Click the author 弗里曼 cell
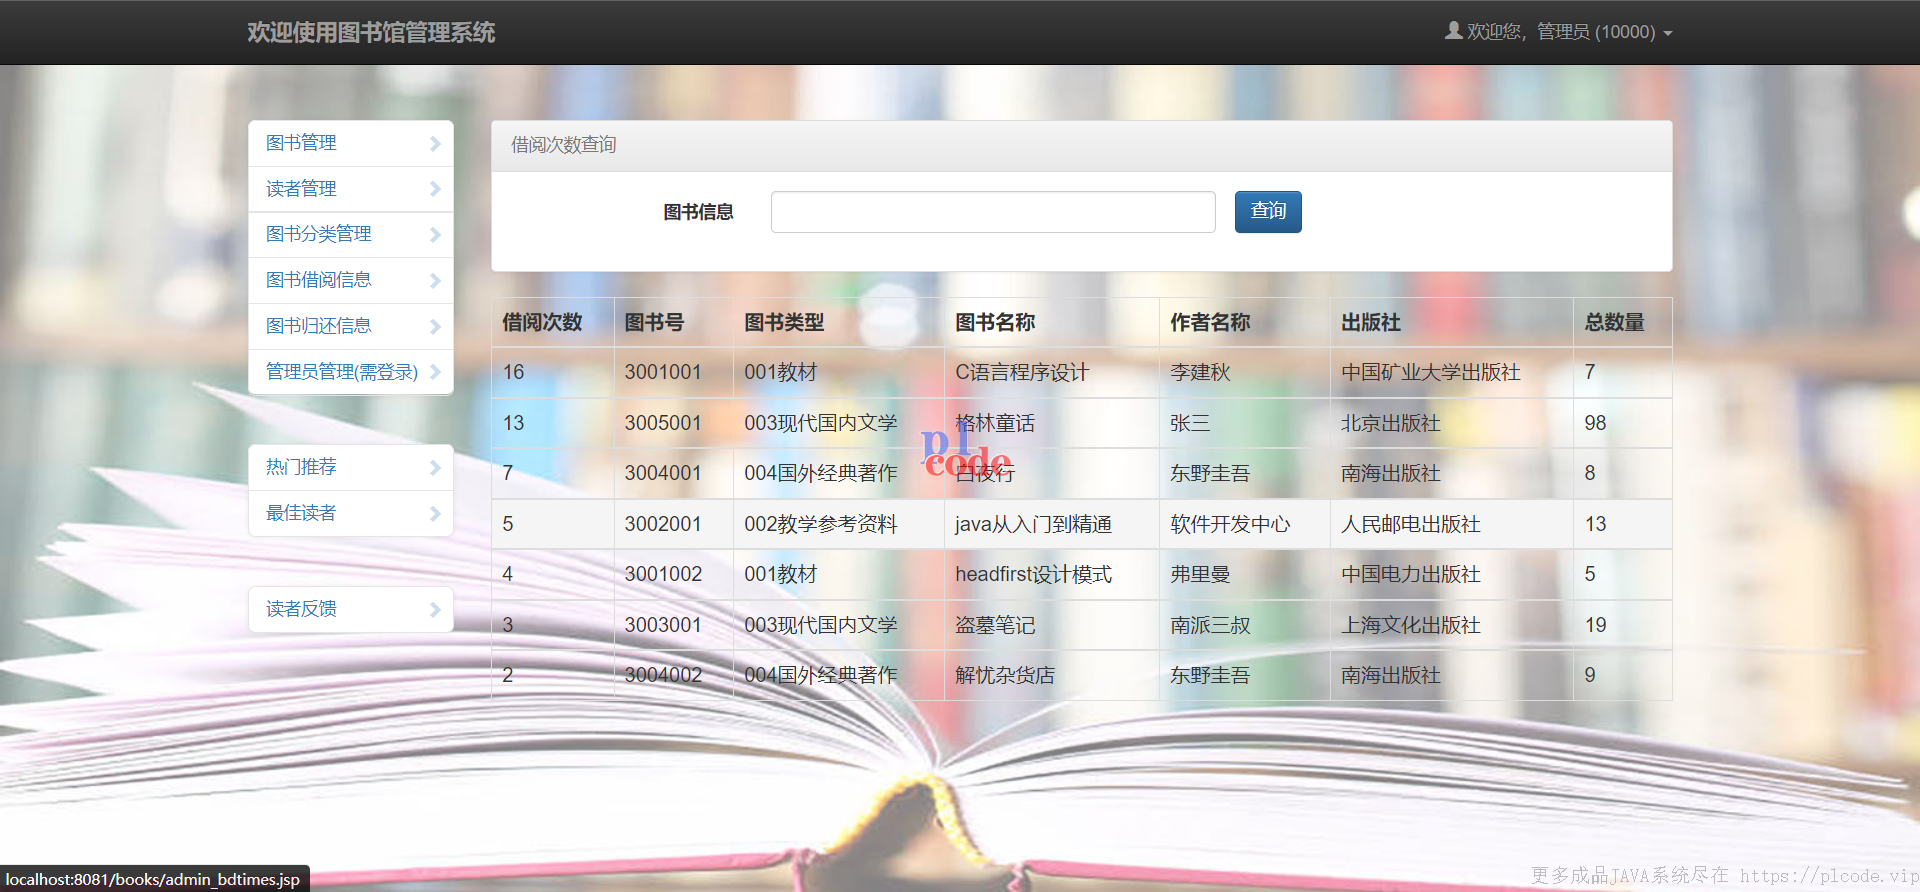This screenshot has width=1920, height=892. [x=1244, y=574]
